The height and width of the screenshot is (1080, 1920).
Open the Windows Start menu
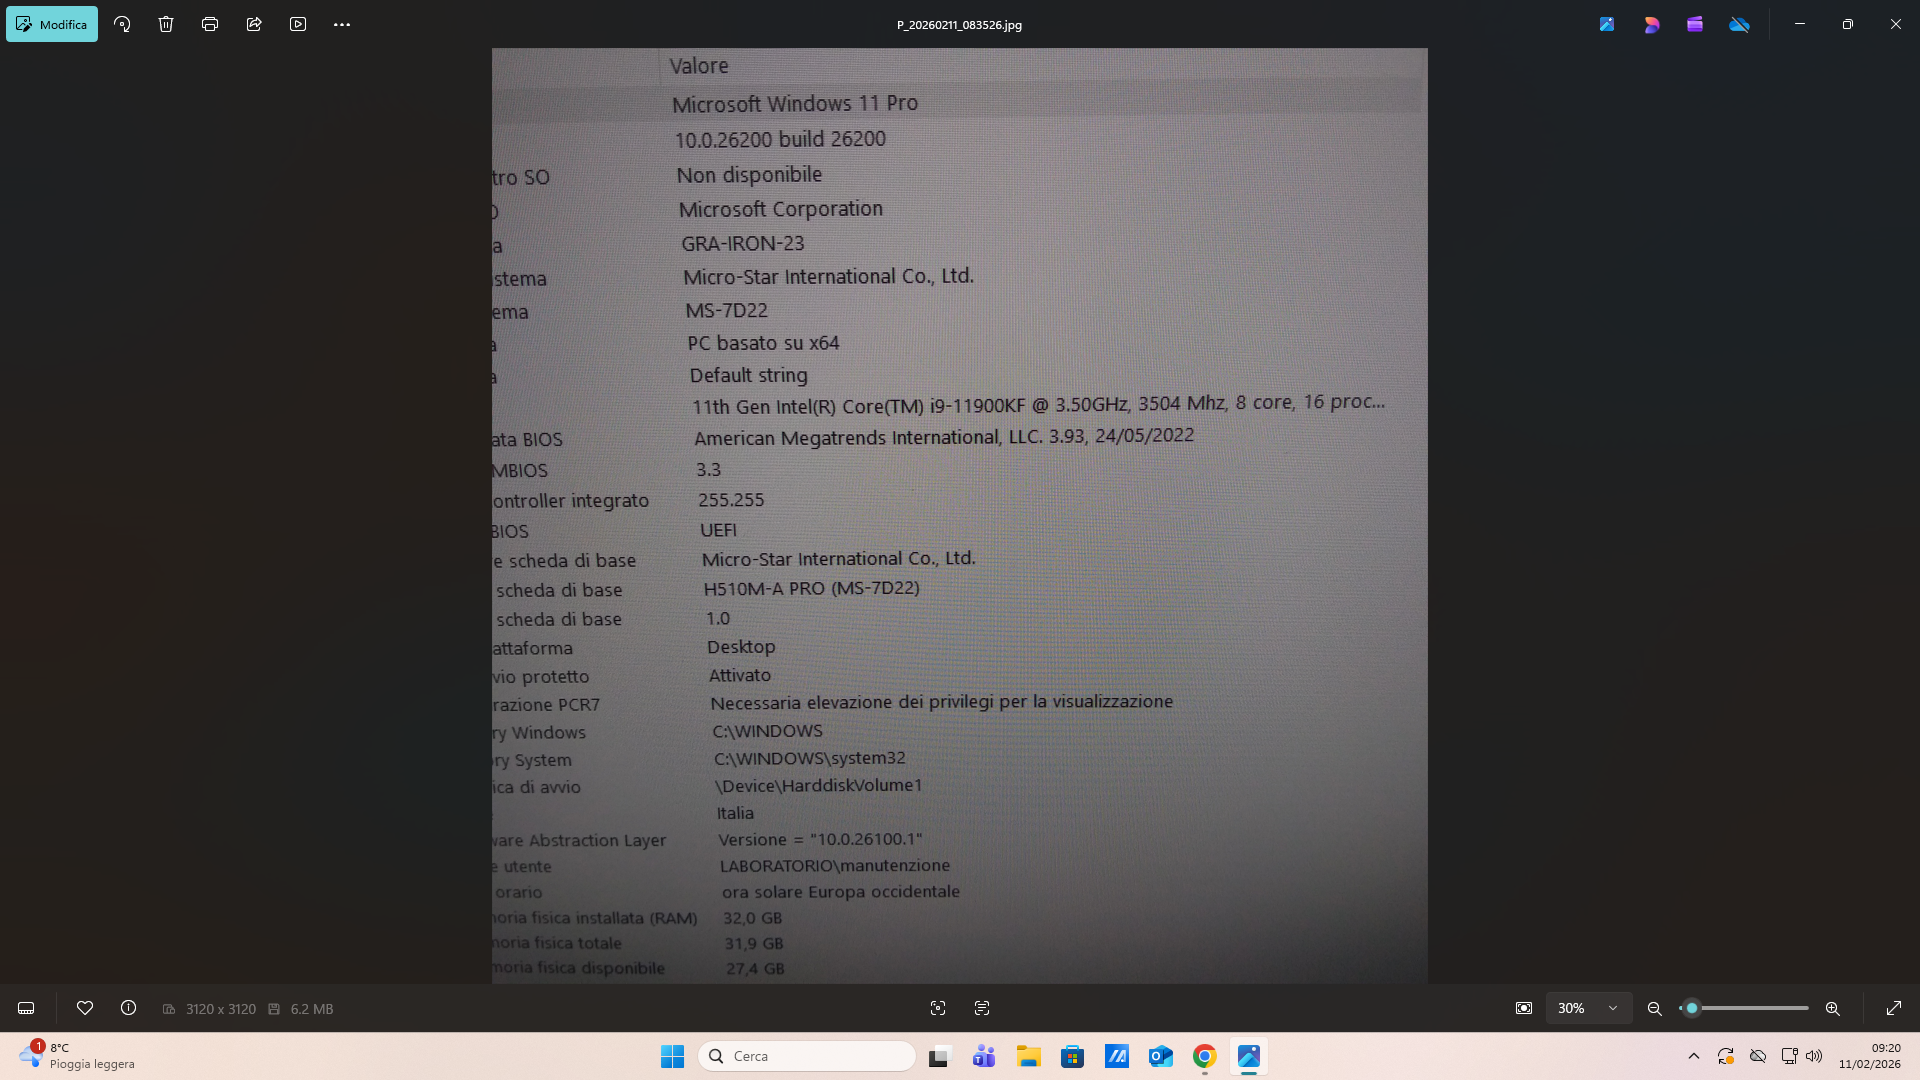click(672, 1056)
